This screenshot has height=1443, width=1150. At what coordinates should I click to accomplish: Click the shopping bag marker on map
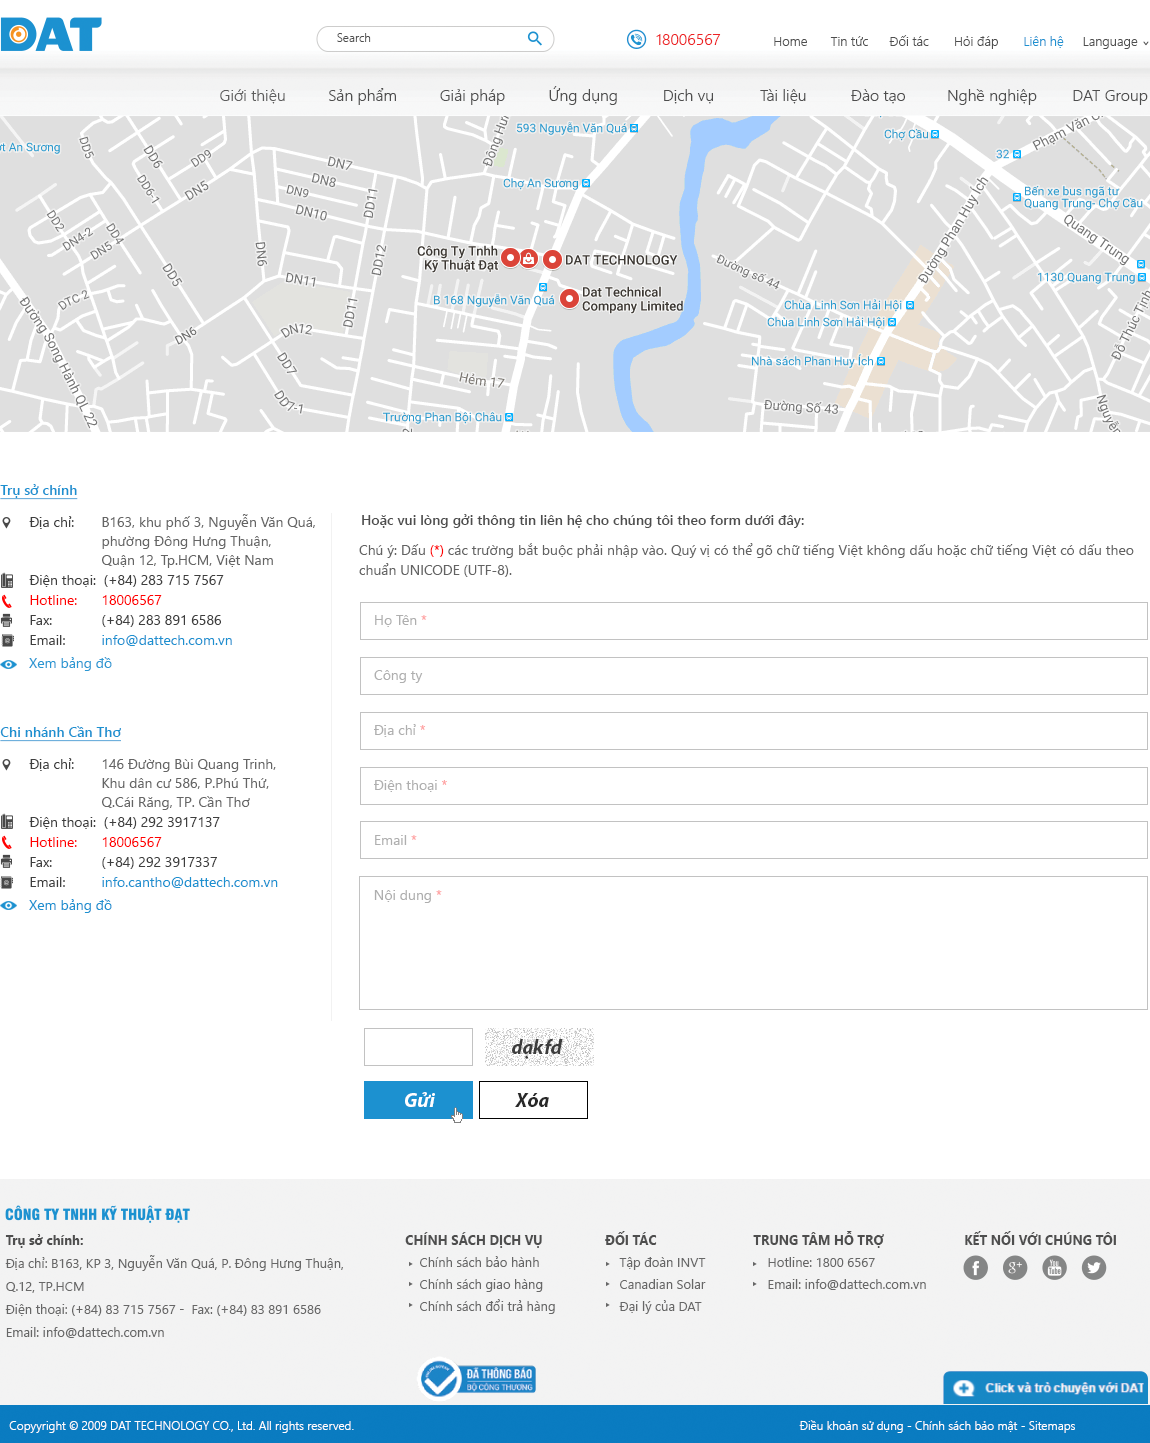[528, 258]
